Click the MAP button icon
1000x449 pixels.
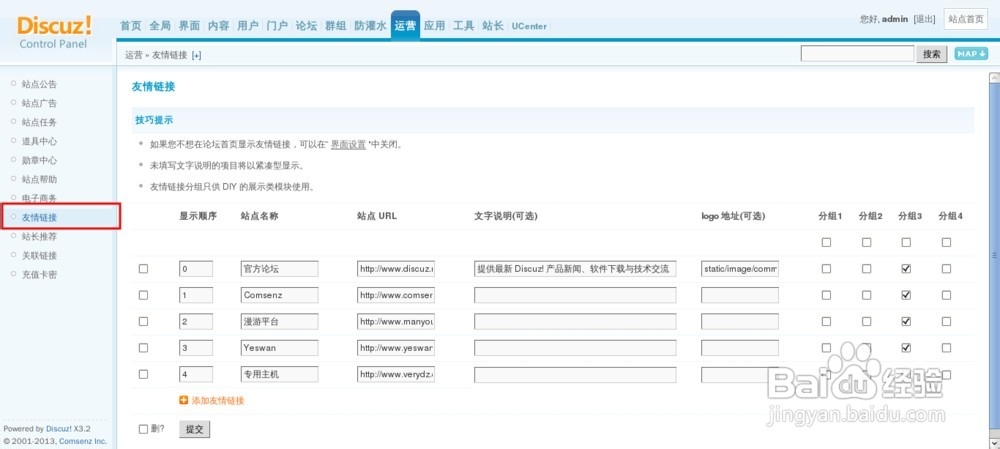pyautogui.click(x=971, y=54)
